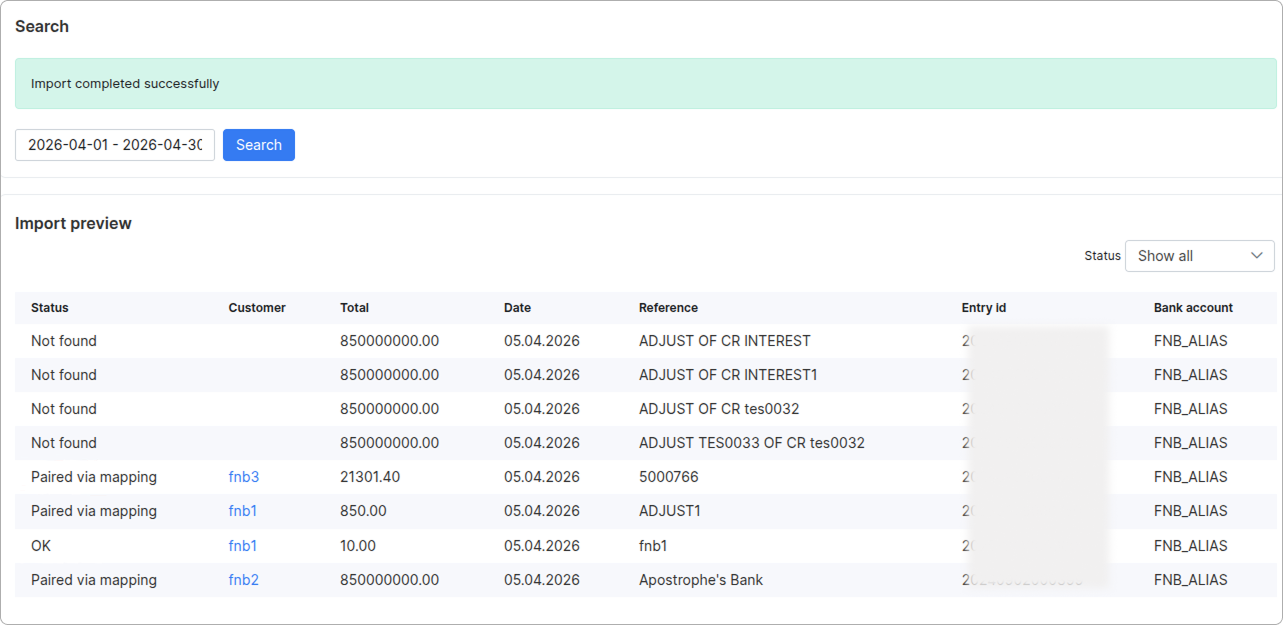Click the 'OK' status cell

tap(42, 546)
